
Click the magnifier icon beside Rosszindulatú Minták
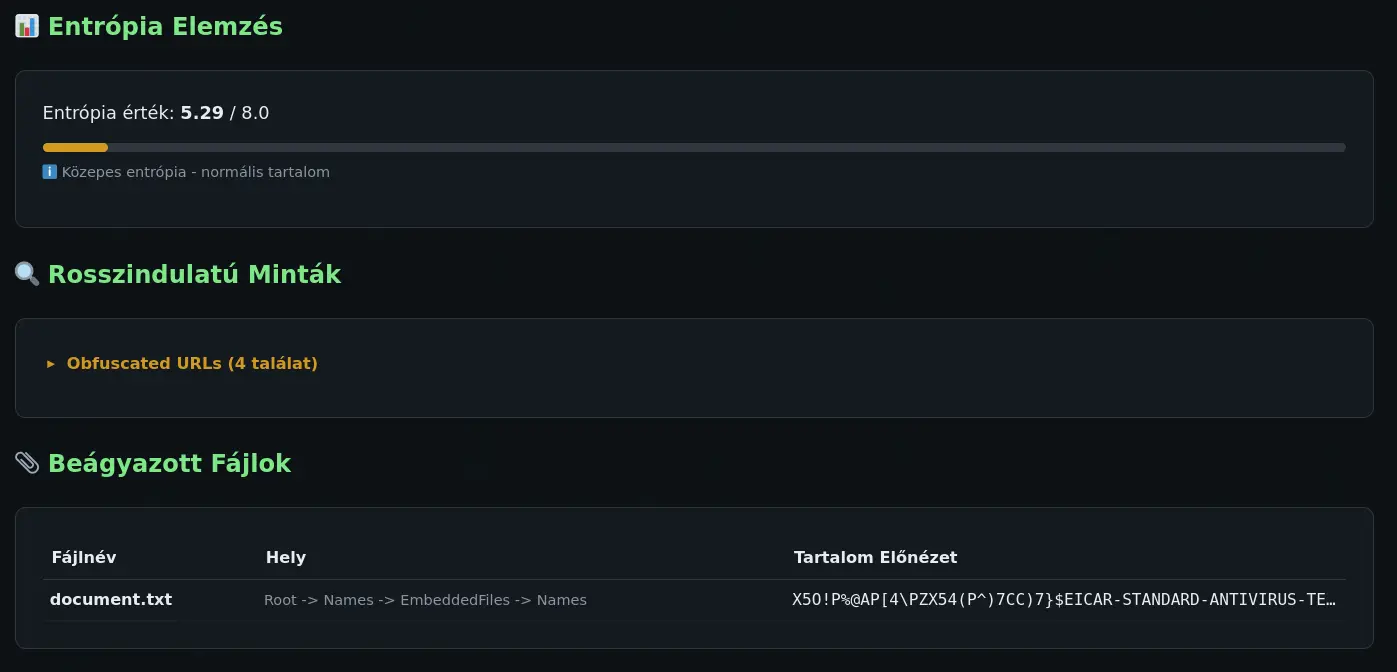[27, 274]
